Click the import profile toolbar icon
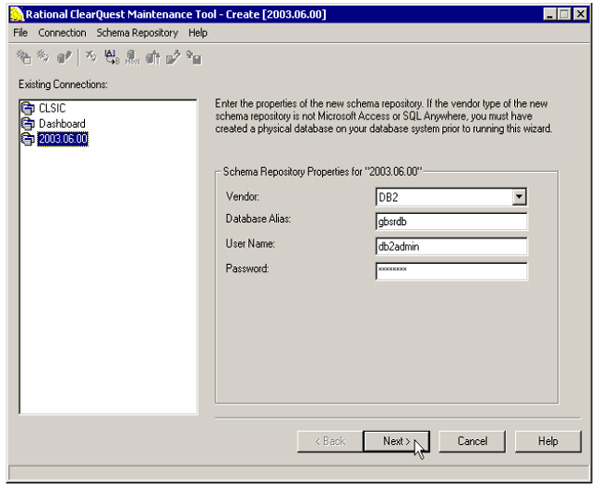This screenshot has width=600, height=490. pos(194,57)
